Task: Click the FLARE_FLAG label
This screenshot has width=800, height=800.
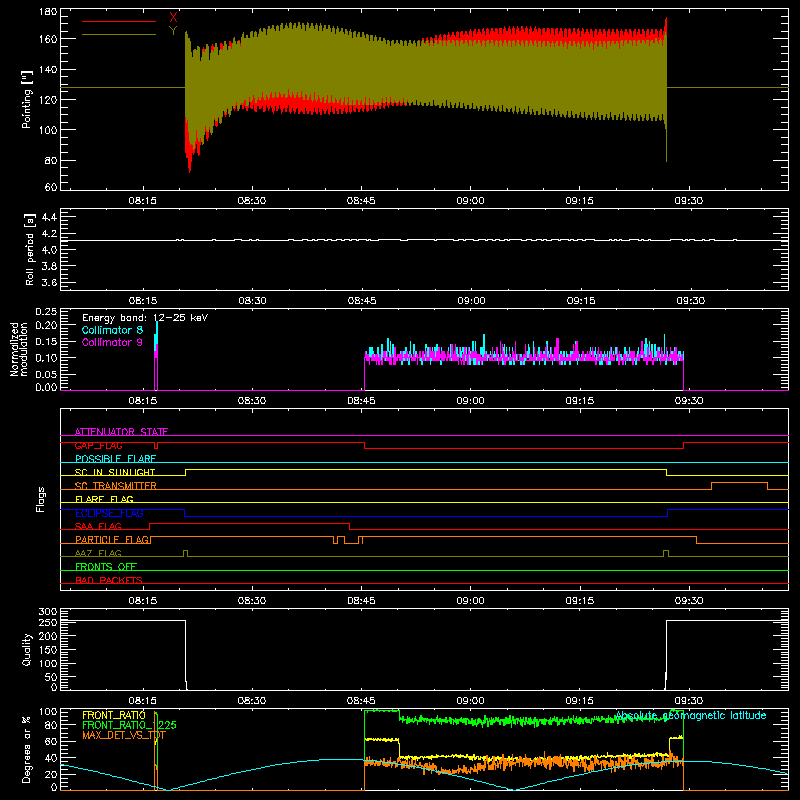Action: pyautogui.click(x=104, y=499)
